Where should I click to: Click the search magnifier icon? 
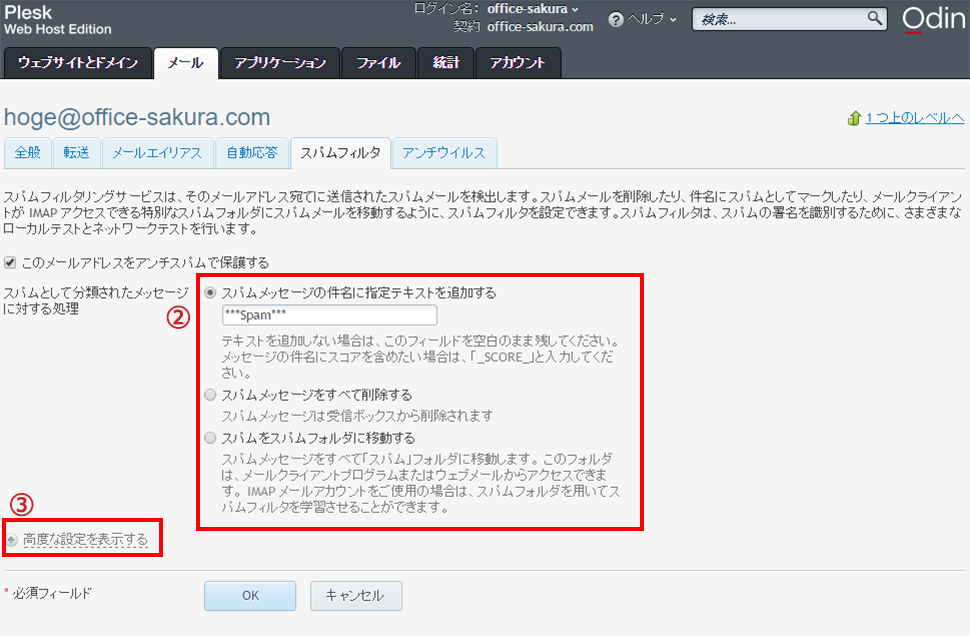pyautogui.click(x=874, y=19)
